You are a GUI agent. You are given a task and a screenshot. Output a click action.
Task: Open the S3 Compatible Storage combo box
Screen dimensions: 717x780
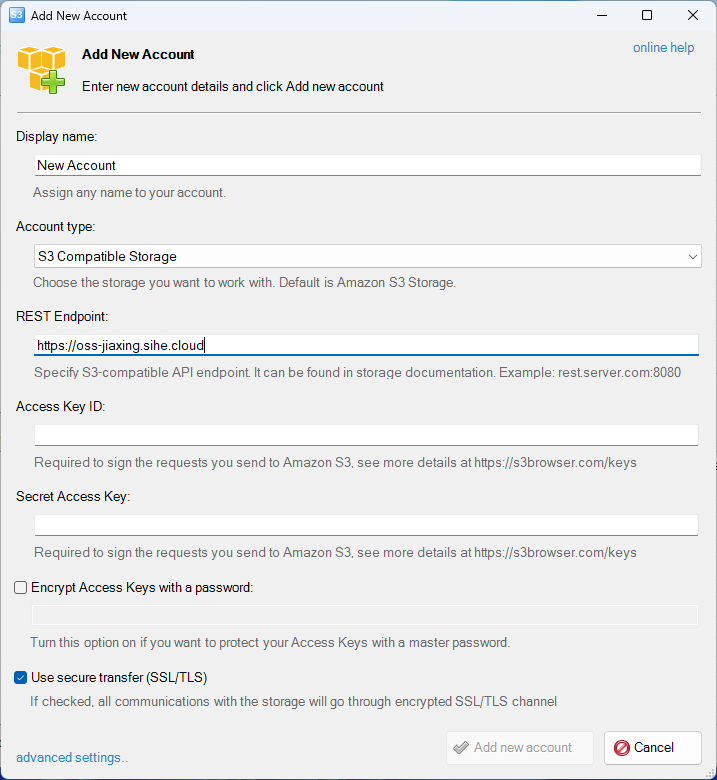point(368,256)
